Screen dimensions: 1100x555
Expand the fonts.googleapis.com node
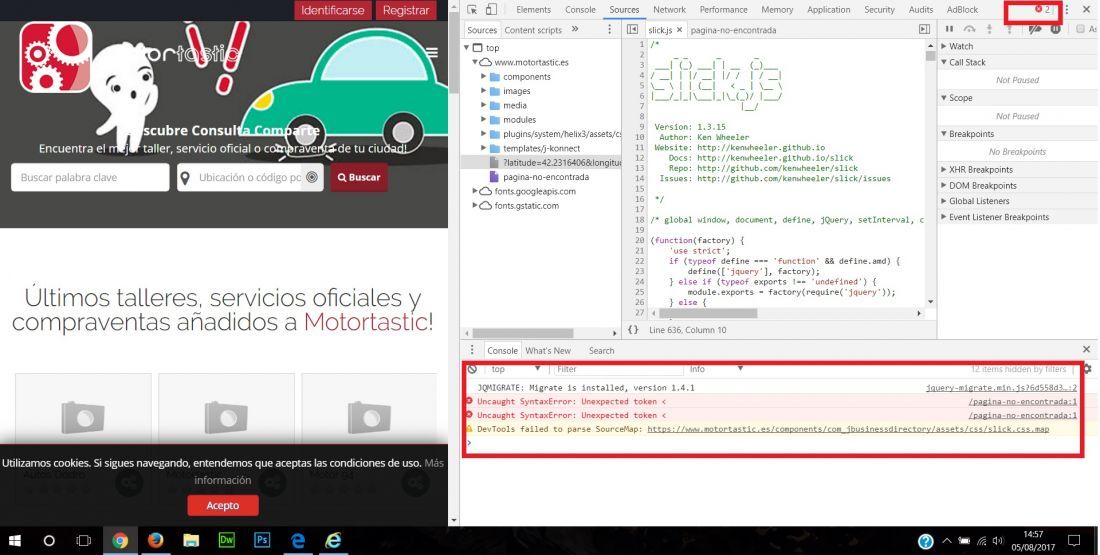point(475,191)
